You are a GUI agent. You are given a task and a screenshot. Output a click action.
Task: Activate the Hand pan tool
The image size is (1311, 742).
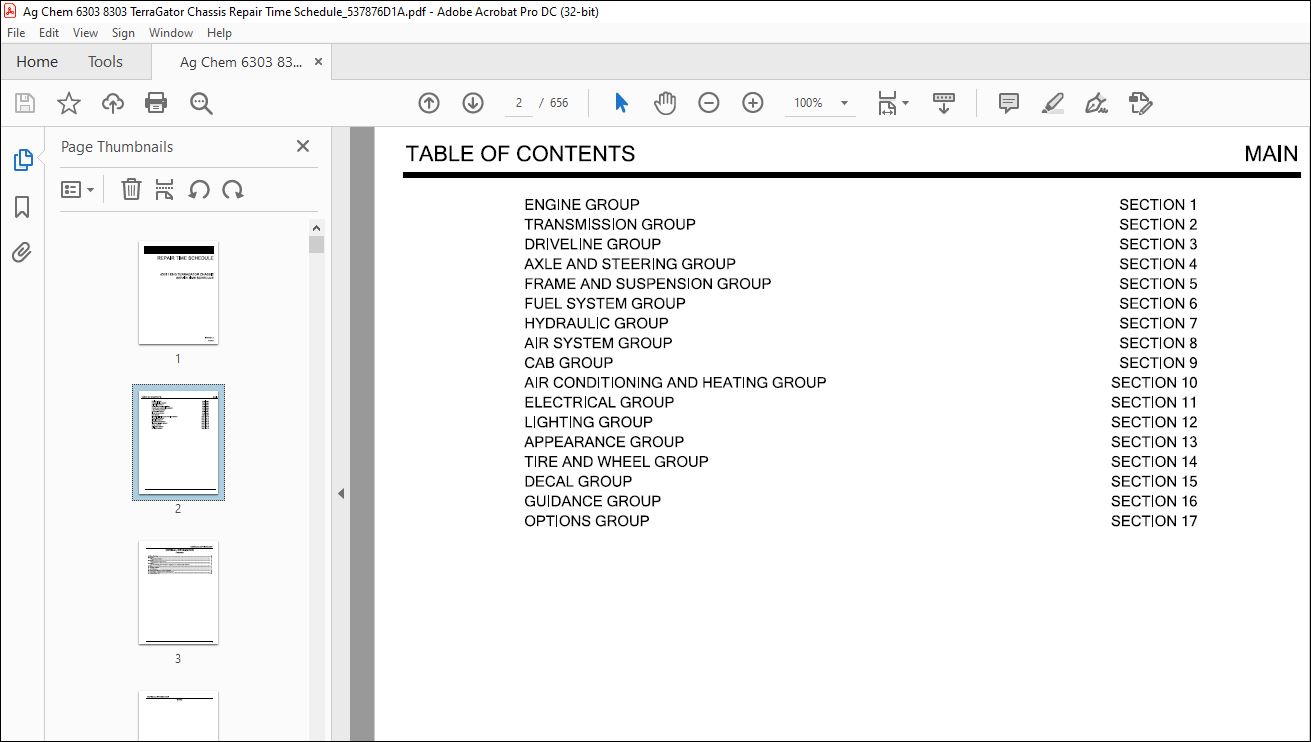click(665, 103)
